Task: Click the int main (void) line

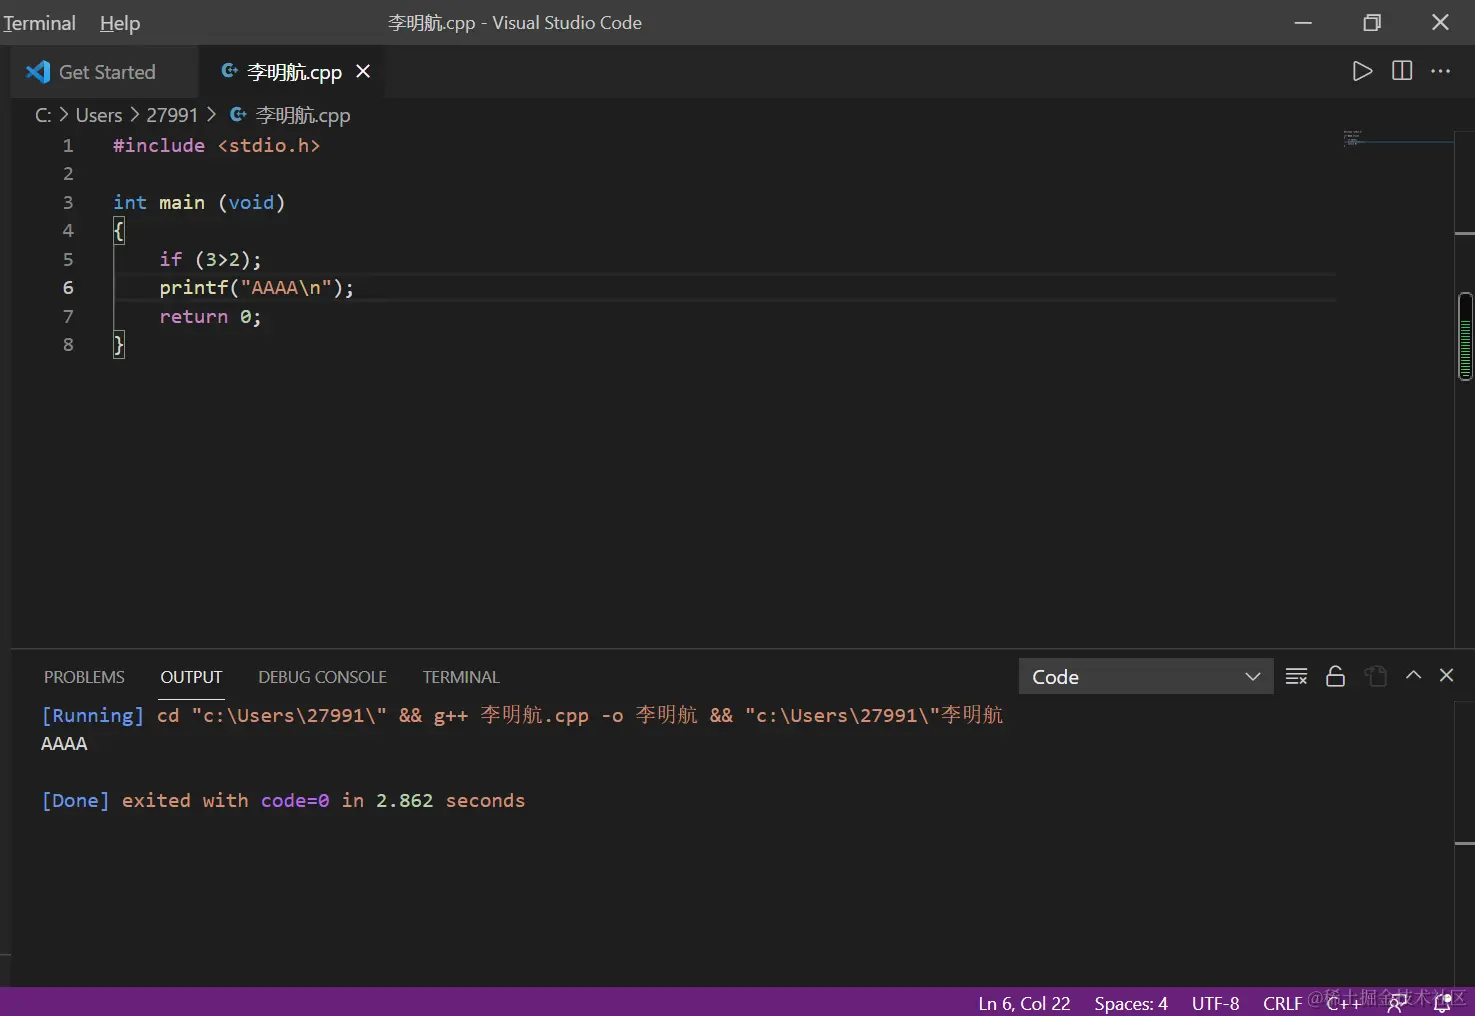Action: click(x=199, y=203)
